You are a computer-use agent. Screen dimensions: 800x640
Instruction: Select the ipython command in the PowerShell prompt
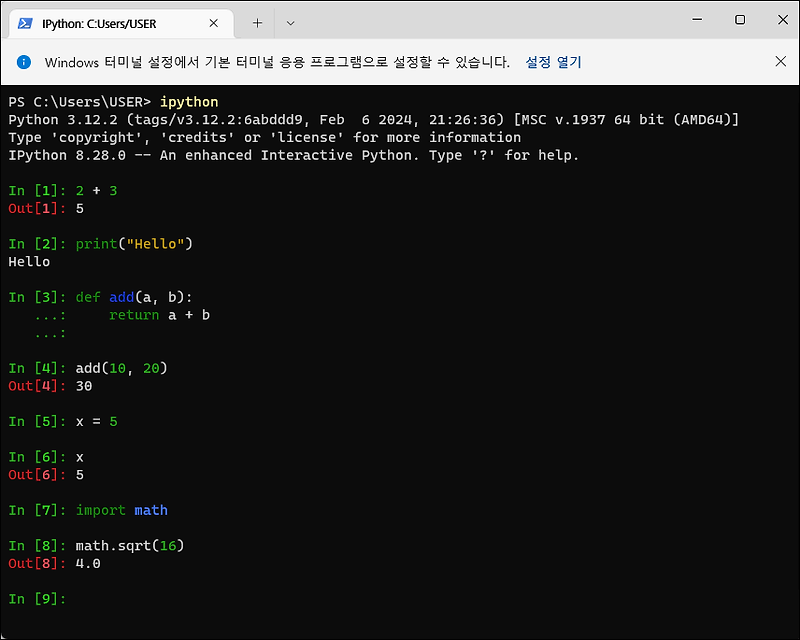(x=188, y=101)
